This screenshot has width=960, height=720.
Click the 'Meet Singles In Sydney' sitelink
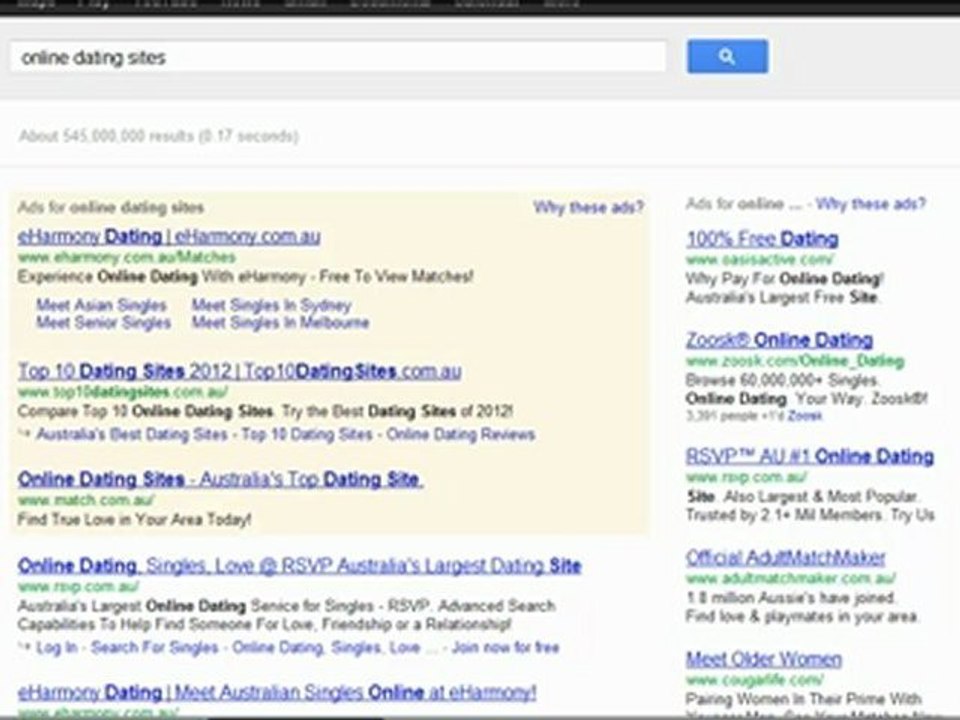pos(272,305)
